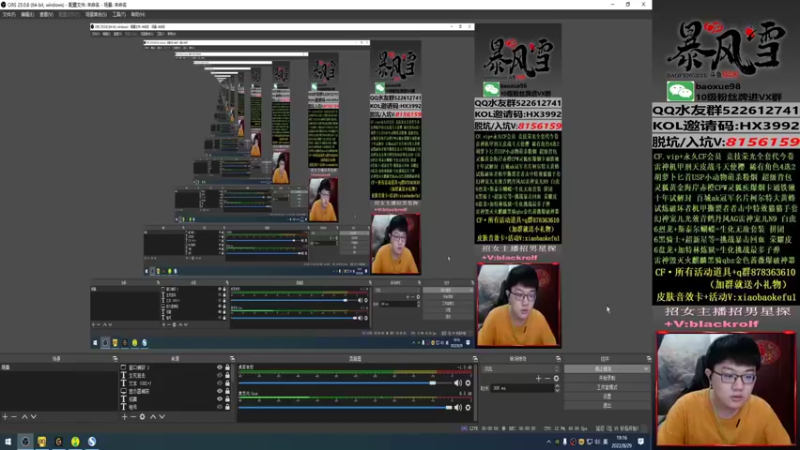Move the selected source down

tap(162, 417)
